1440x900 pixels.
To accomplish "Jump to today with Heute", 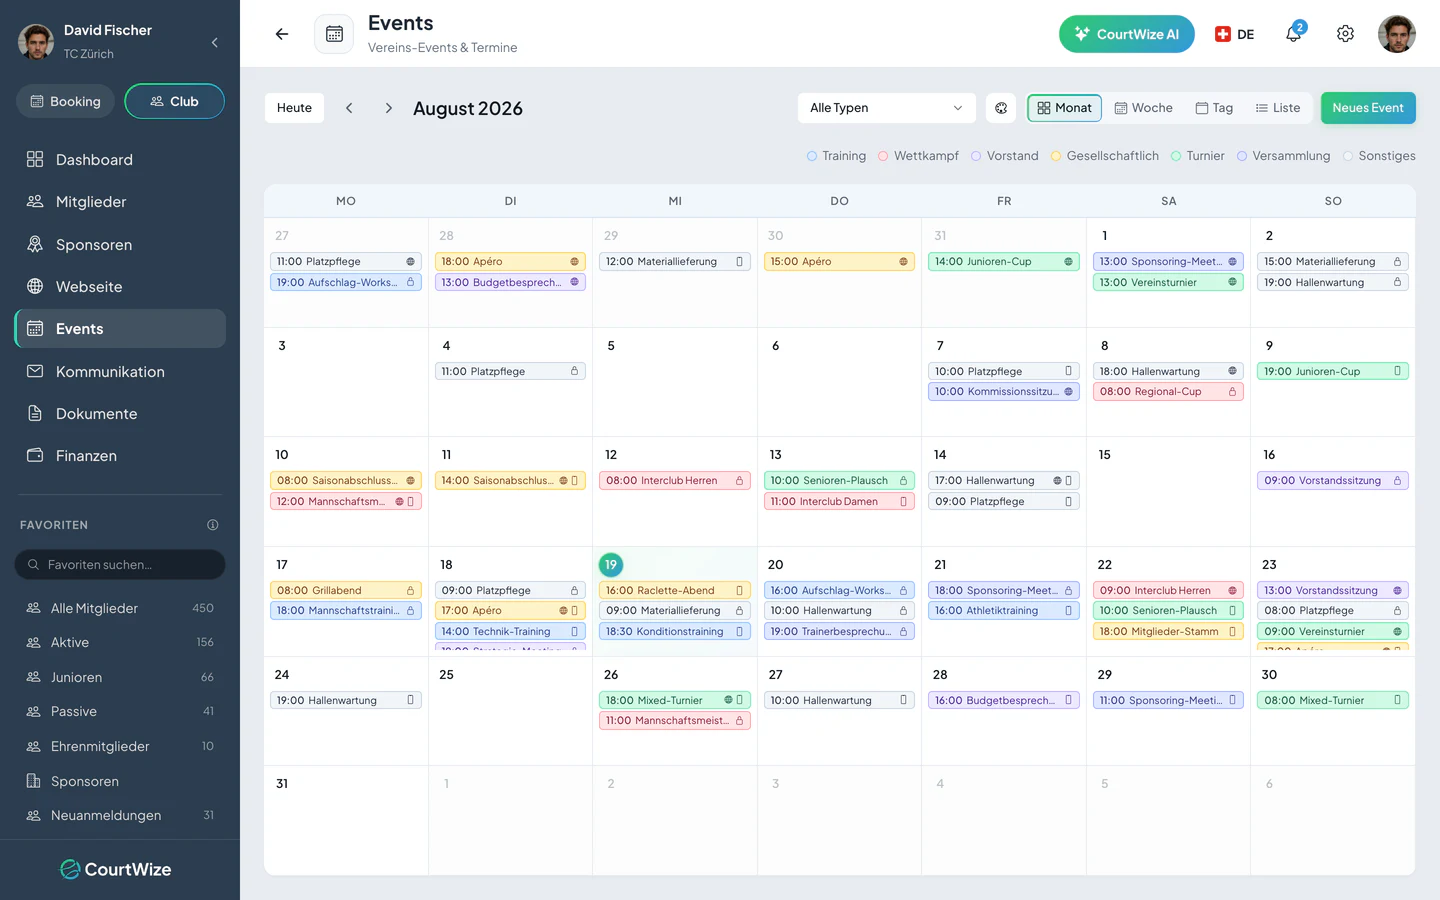I will (x=294, y=108).
